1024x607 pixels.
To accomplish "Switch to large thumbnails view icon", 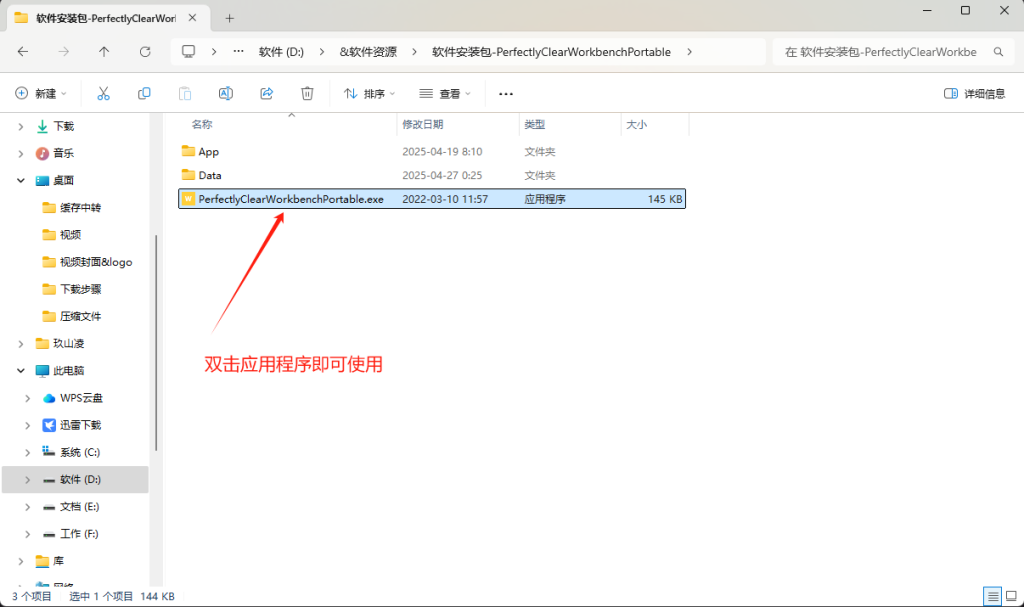I will [x=1012, y=596].
